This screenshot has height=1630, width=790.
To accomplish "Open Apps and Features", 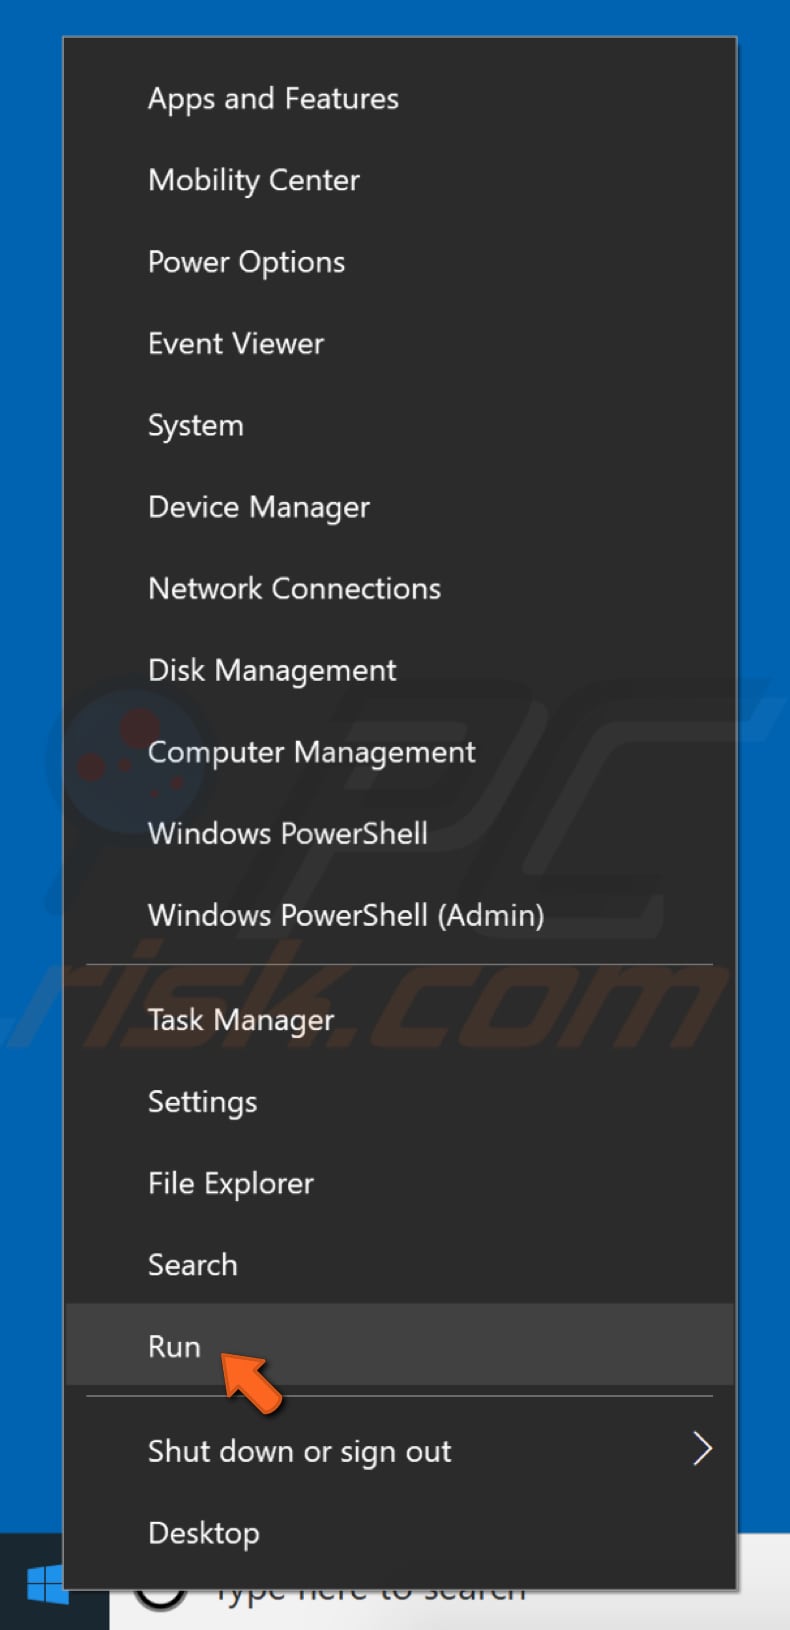I will pos(273,98).
